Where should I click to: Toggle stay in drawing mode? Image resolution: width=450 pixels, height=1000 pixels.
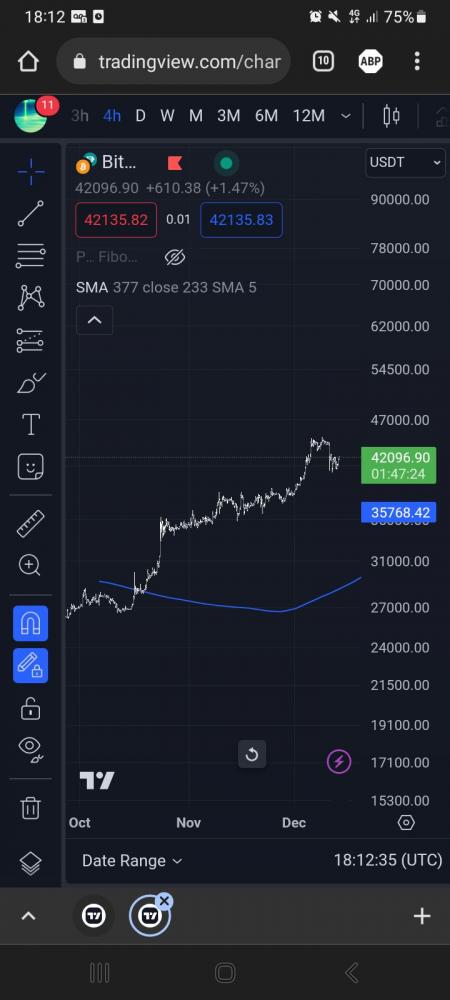pos(31,665)
